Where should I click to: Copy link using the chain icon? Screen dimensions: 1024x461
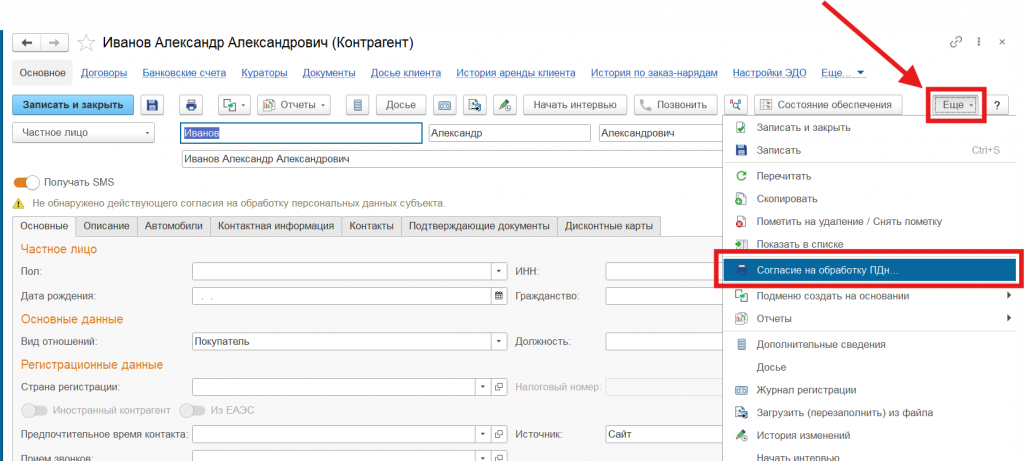tap(956, 43)
